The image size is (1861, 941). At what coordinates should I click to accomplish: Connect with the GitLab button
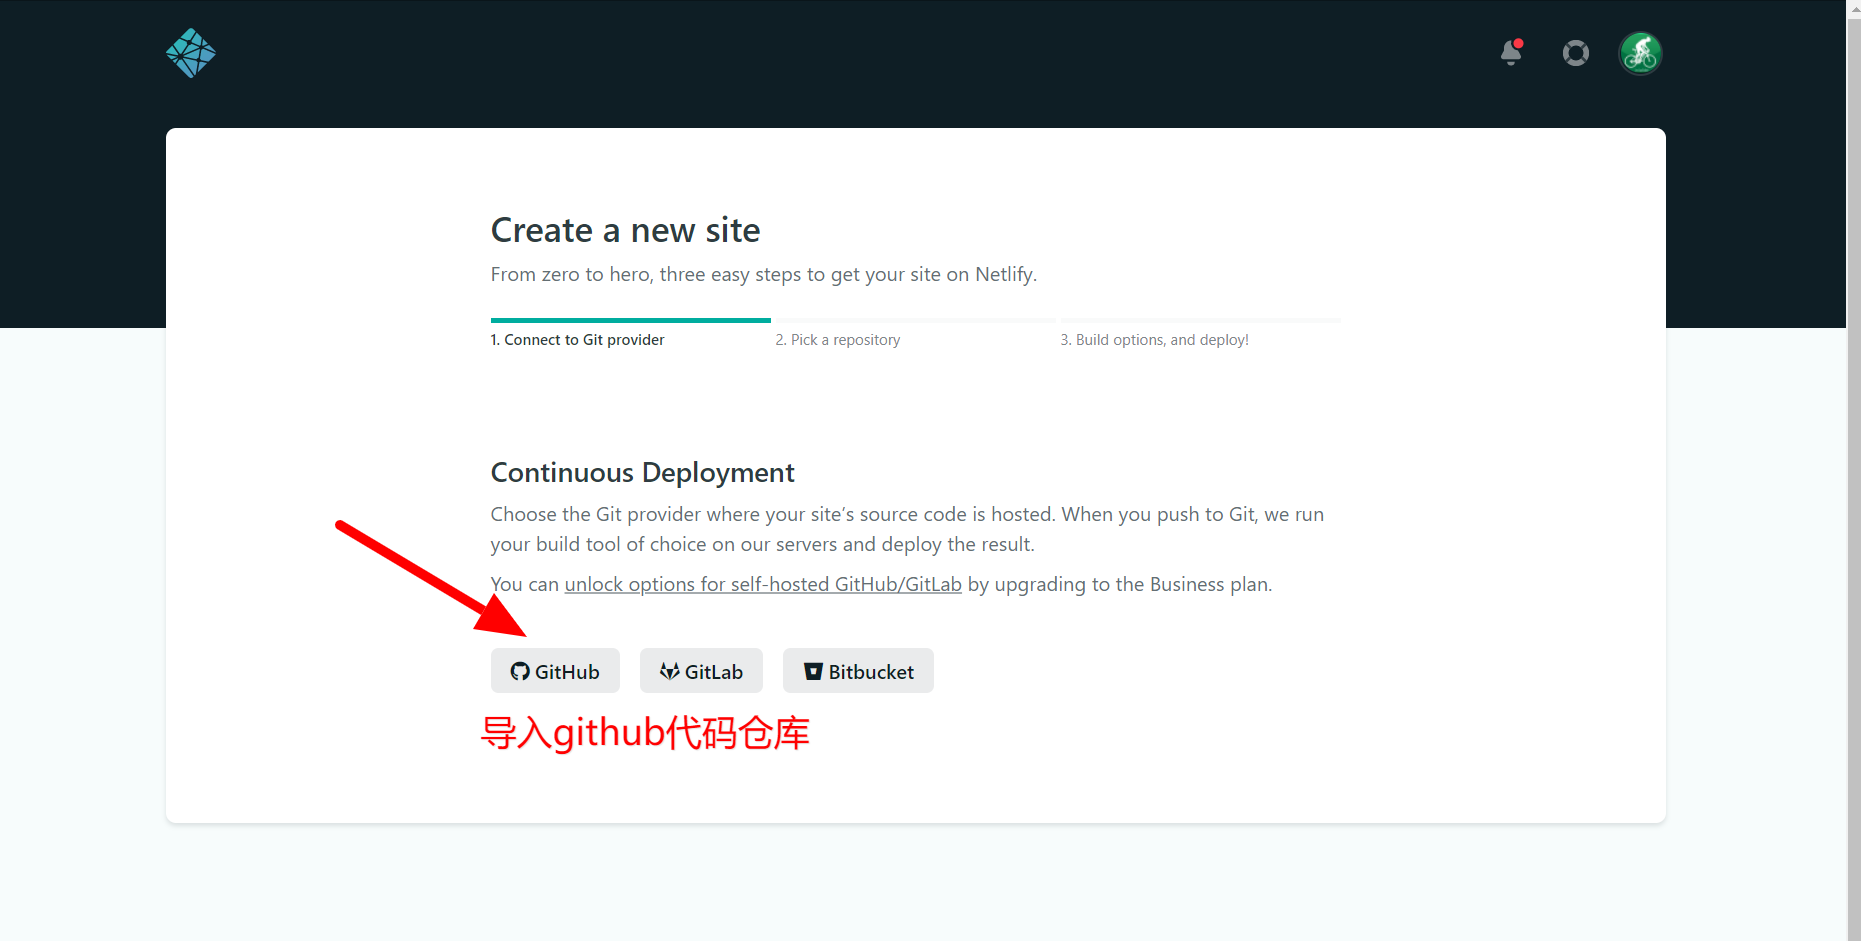click(701, 671)
